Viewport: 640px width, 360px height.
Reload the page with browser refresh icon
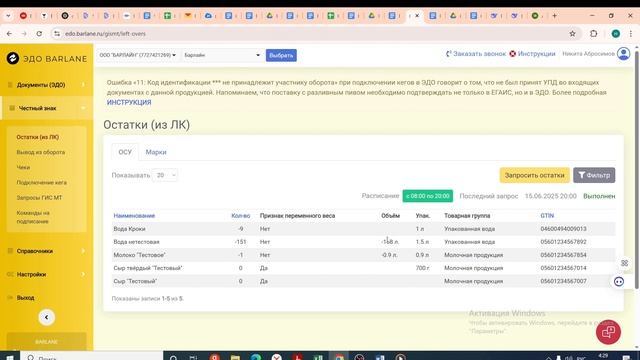pyautogui.click(x=39, y=33)
